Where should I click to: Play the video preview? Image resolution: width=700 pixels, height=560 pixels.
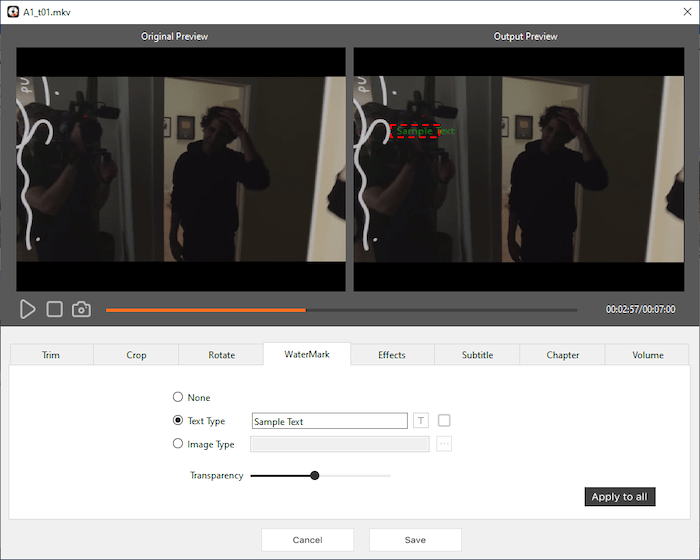pos(28,310)
